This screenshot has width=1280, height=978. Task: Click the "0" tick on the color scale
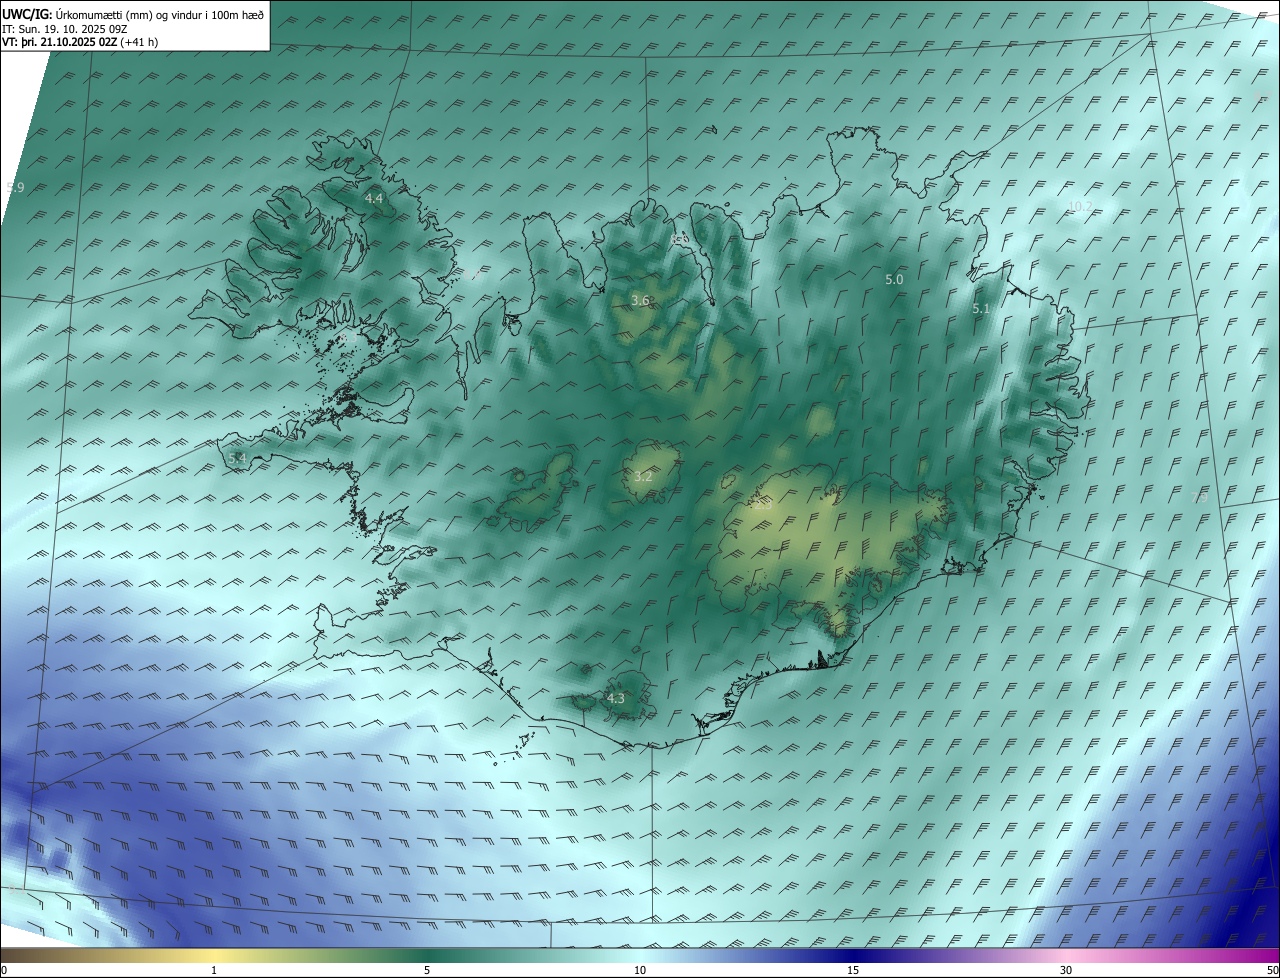pos(4,970)
